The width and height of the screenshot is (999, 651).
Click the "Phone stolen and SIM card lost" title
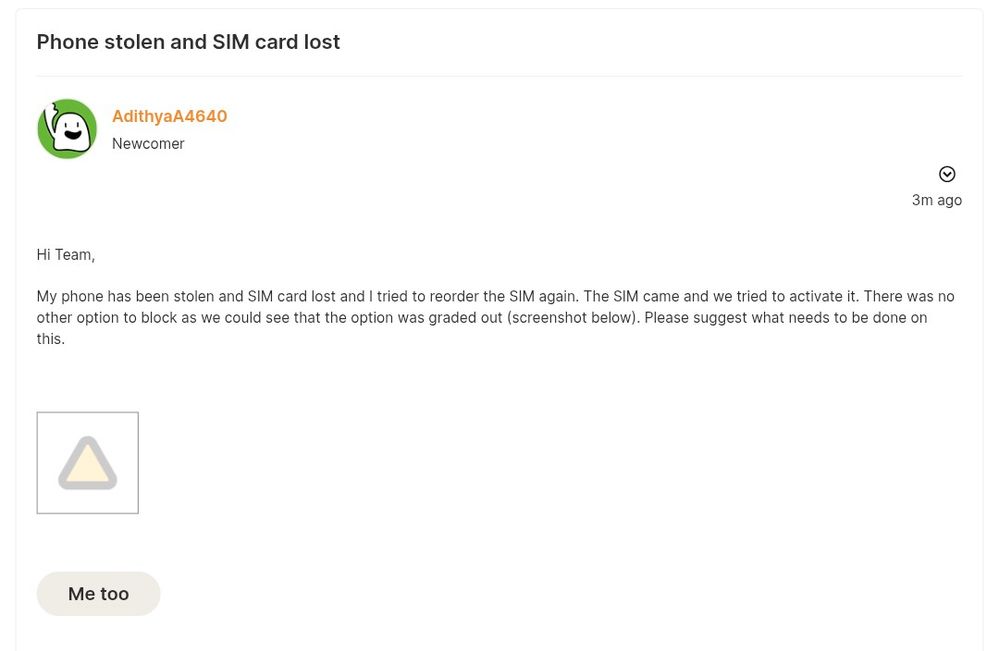click(x=188, y=42)
